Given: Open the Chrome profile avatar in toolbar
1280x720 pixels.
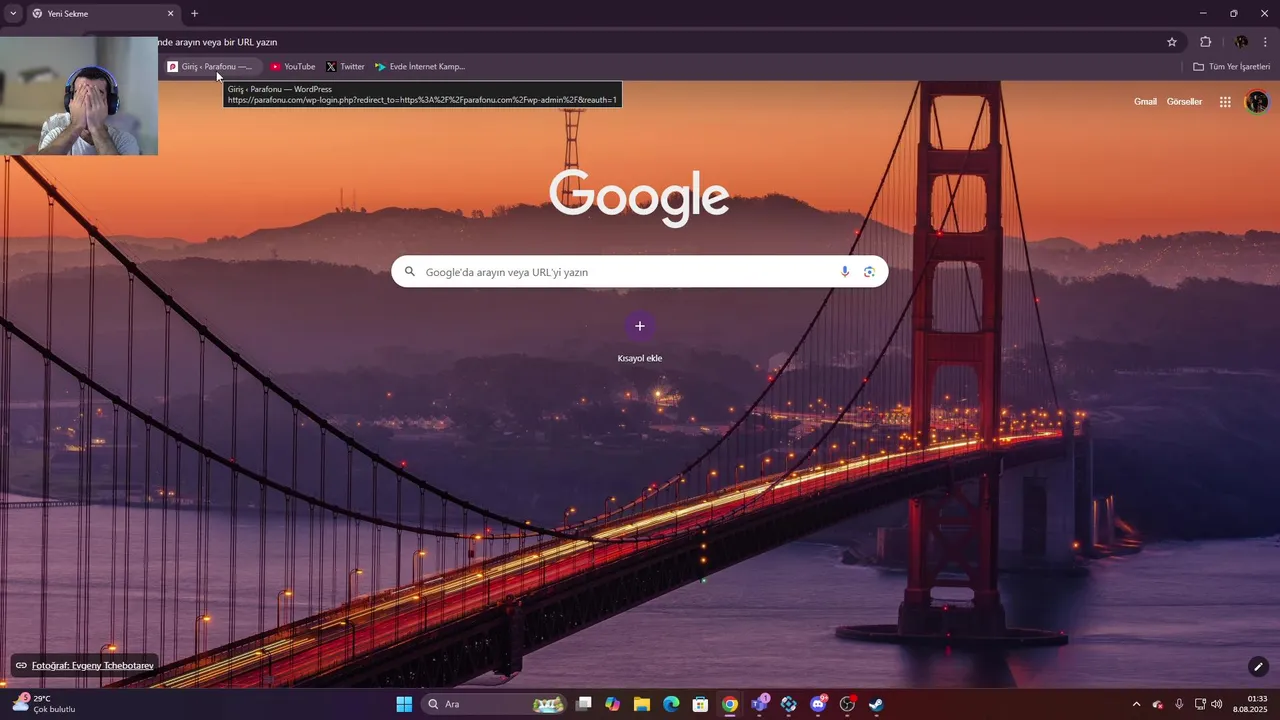Looking at the screenshot, I should tap(1241, 42).
